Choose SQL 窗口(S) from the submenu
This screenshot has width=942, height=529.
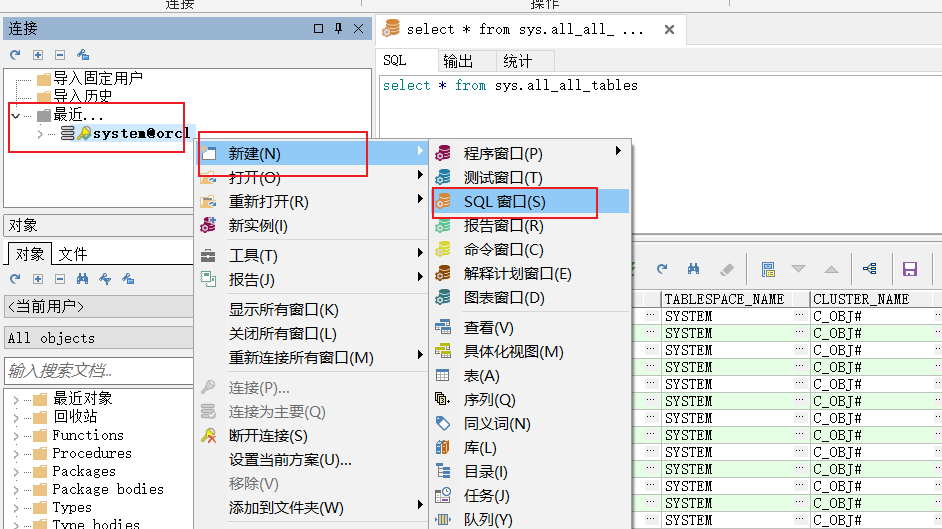530,202
